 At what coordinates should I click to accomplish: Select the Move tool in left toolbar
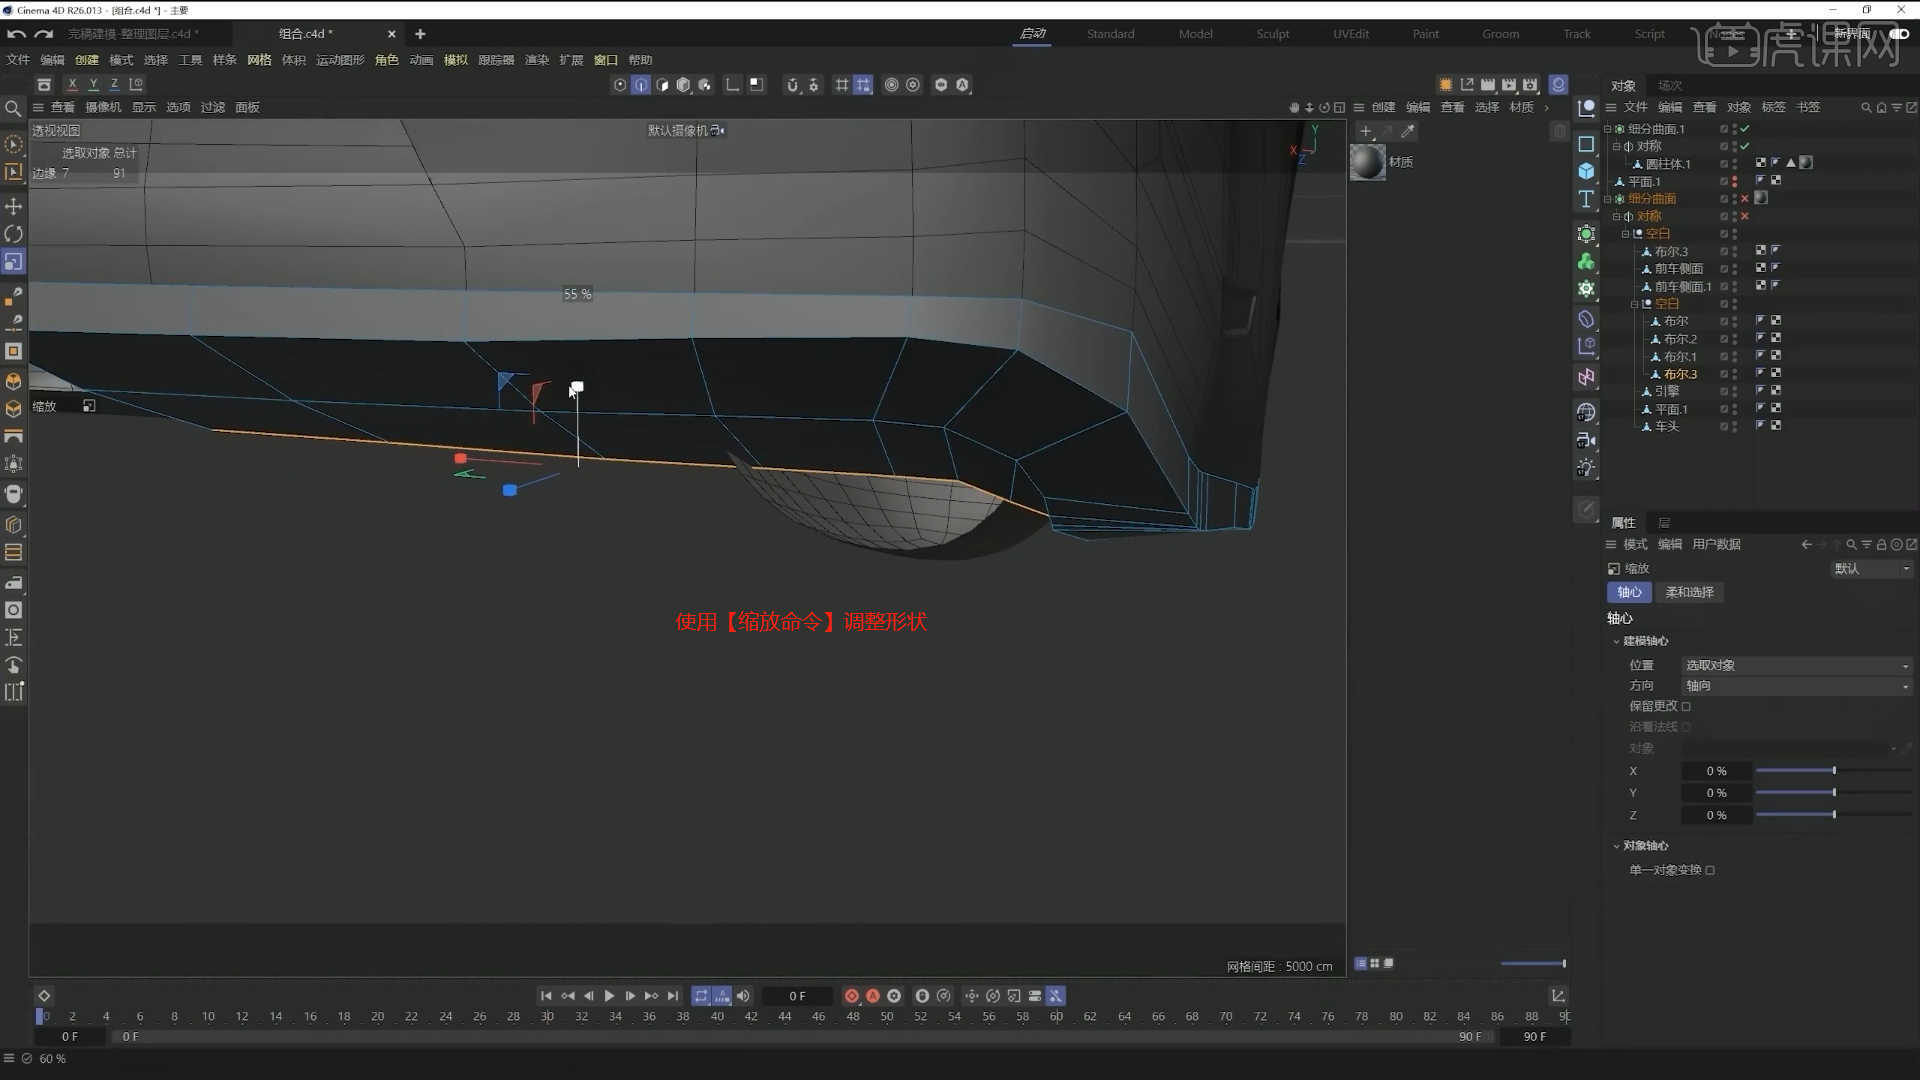[x=13, y=206]
